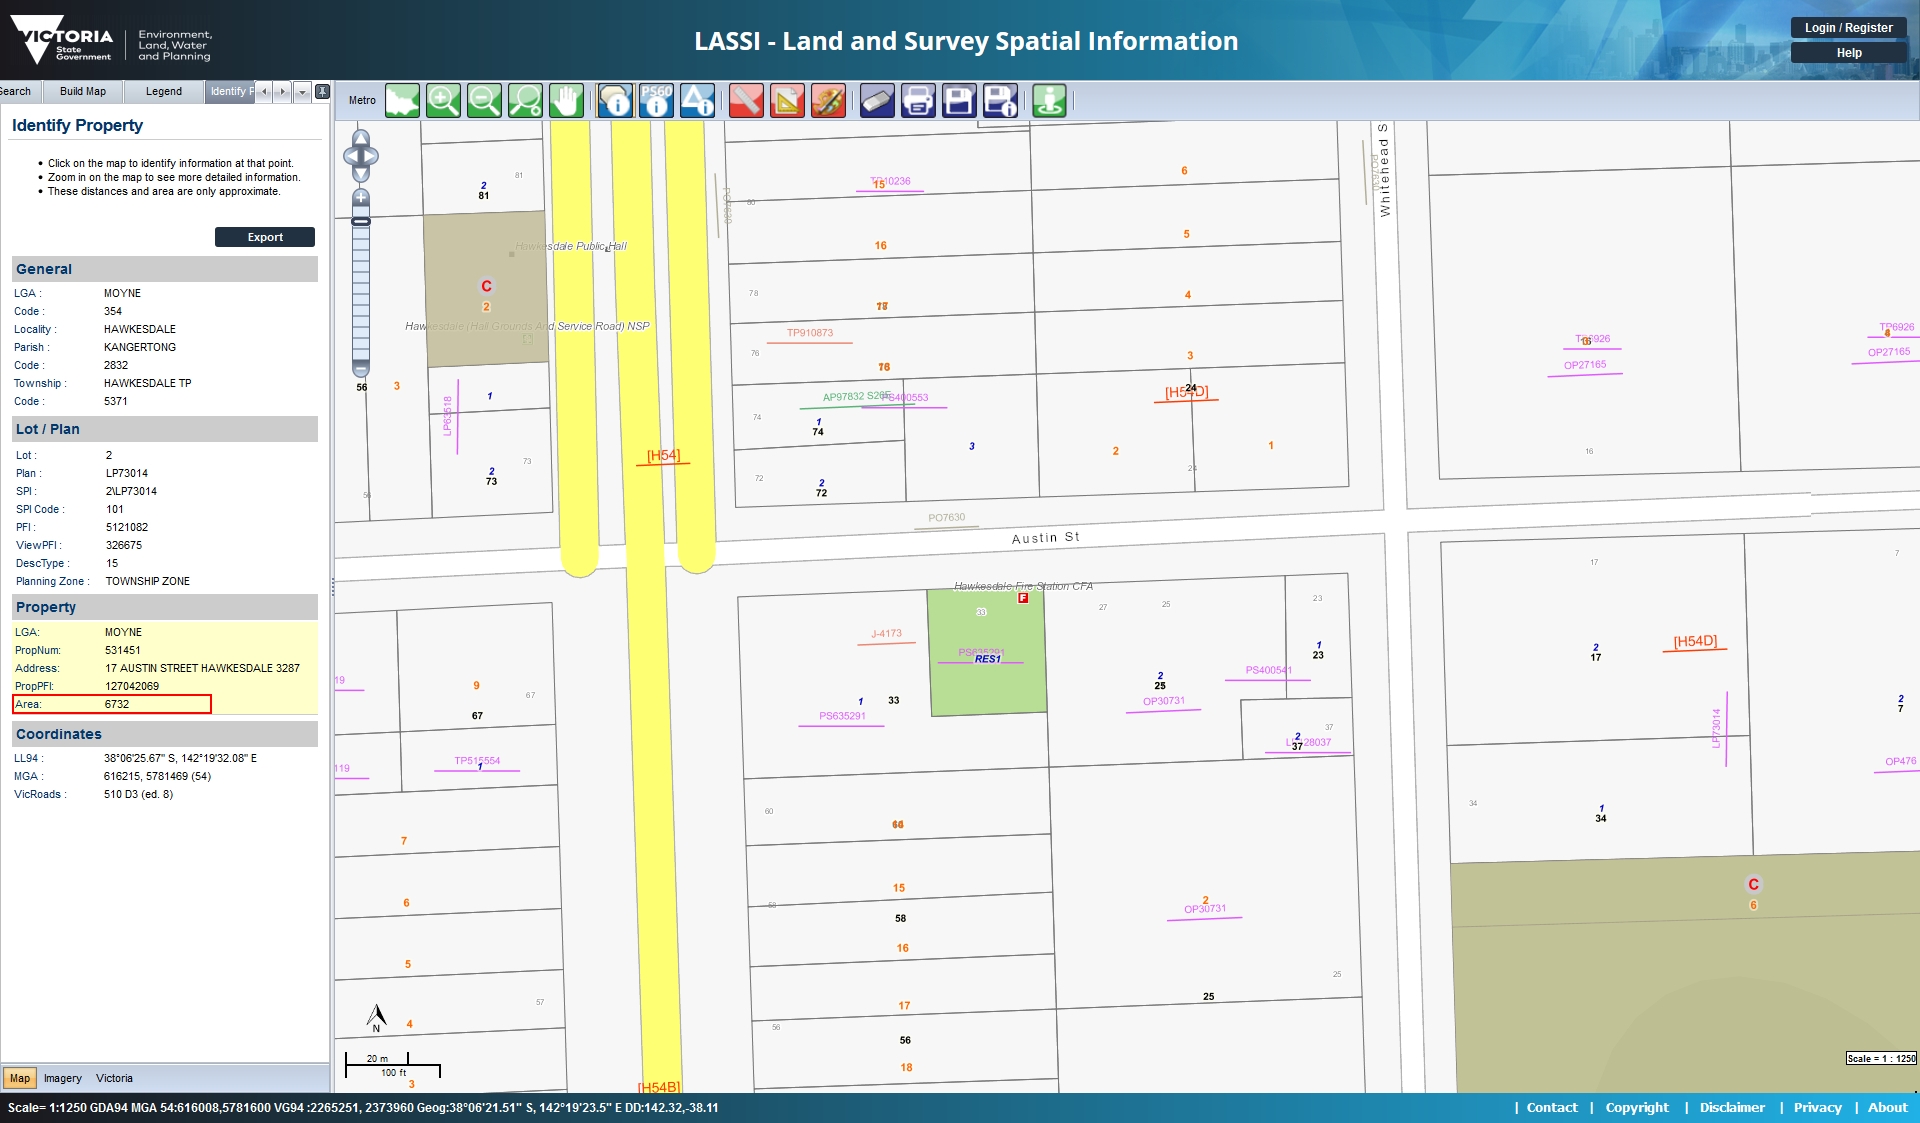This screenshot has width=1920, height=1123.
Task: Click the Scale = 1 : 1250 box
Action: click(1881, 1058)
